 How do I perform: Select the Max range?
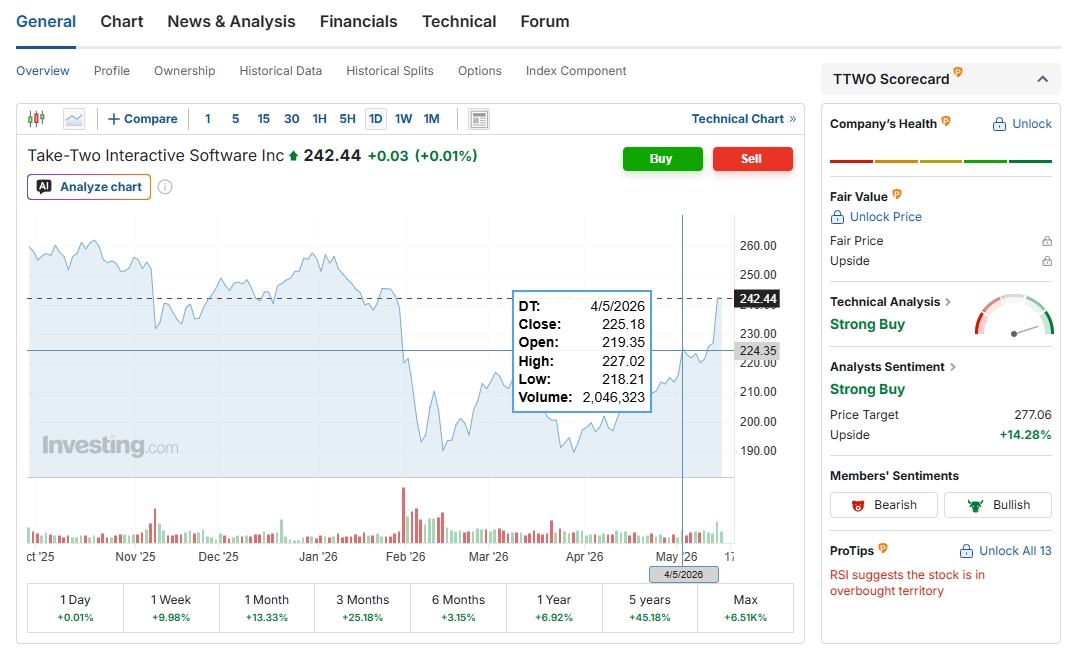(x=745, y=608)
